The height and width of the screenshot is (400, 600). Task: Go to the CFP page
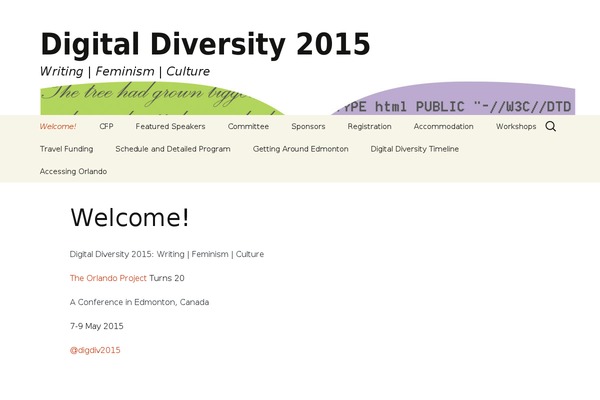coord(106,126)
